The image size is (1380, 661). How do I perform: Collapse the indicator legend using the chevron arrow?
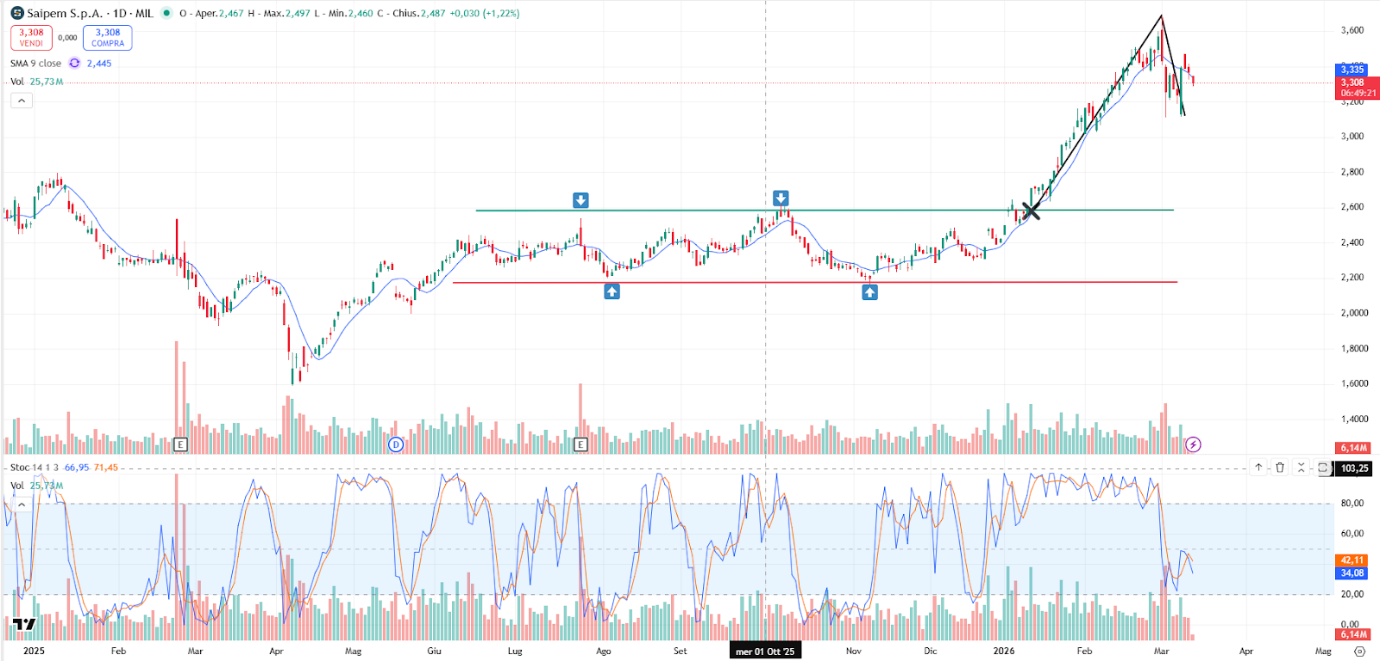pyautogui.click(x=21, y=100)
